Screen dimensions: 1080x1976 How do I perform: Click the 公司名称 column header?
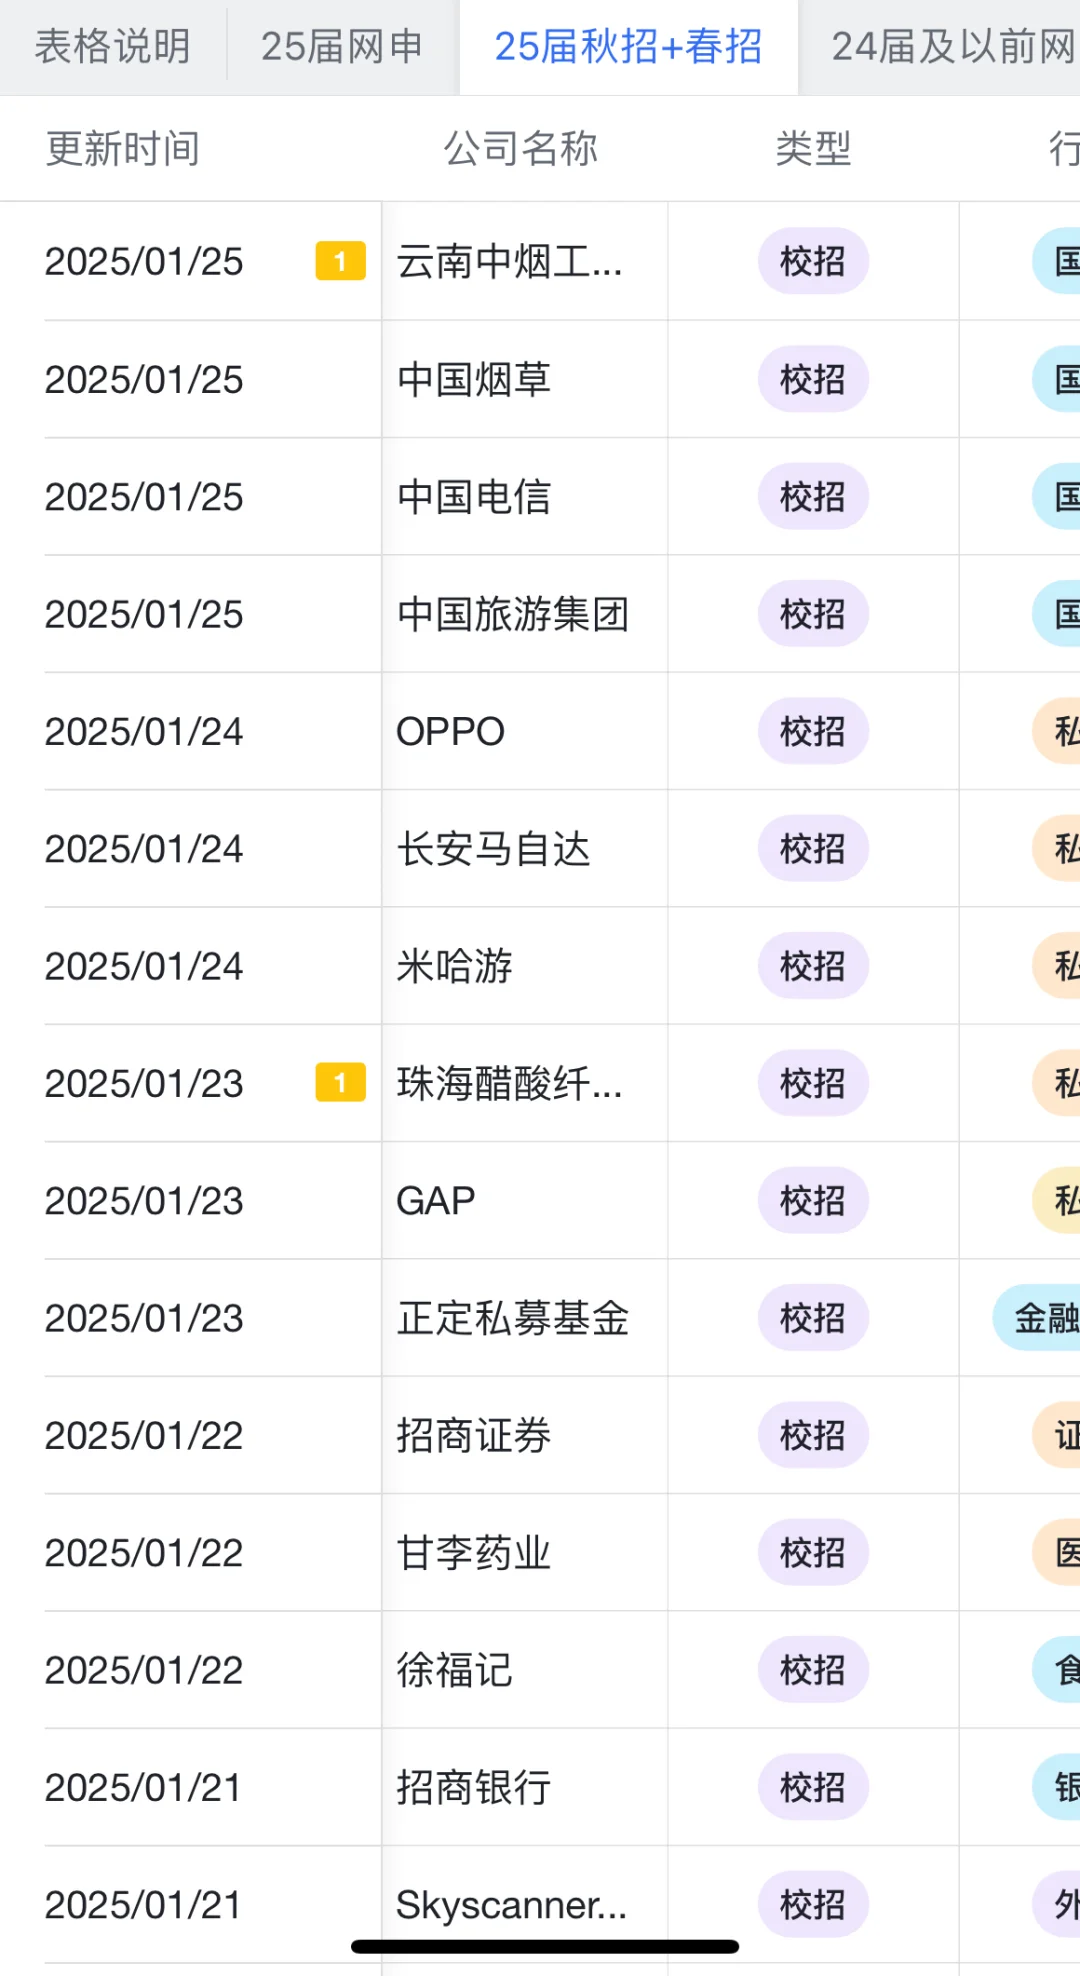[x=520, y=149]
